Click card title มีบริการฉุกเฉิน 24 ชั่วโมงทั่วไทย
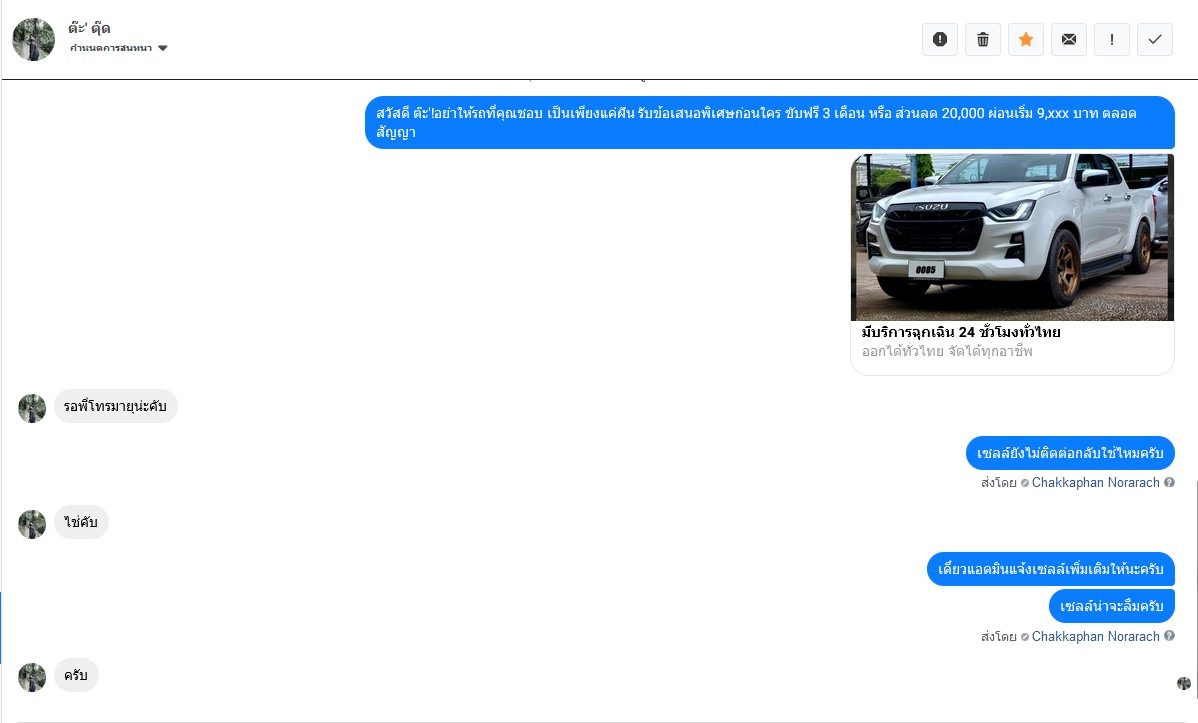The image size is (1198, 723). coord(961,332)
